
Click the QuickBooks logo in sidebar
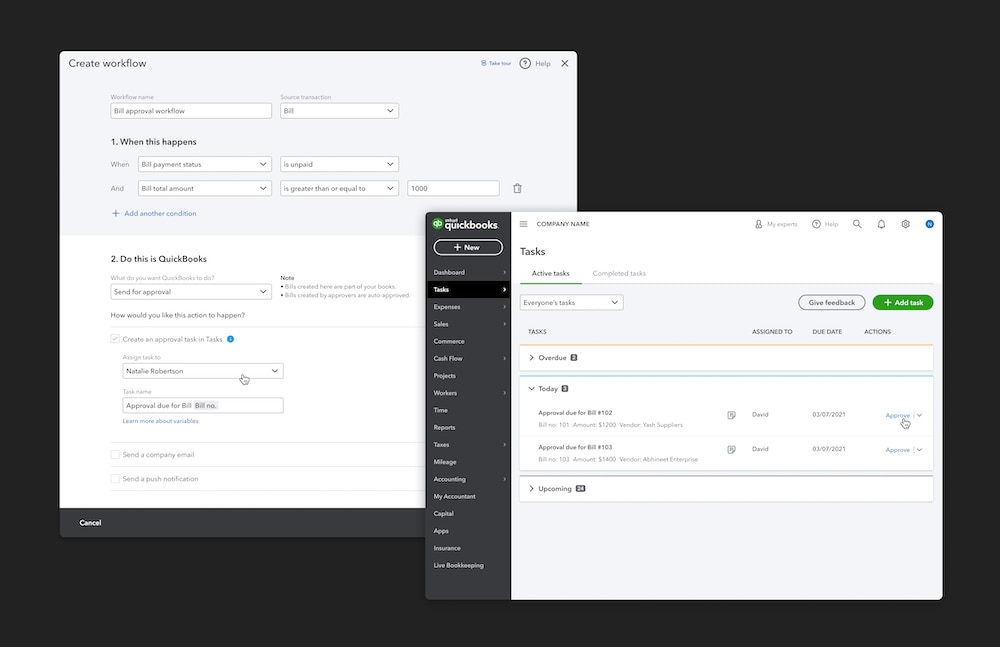click(465, 224)
